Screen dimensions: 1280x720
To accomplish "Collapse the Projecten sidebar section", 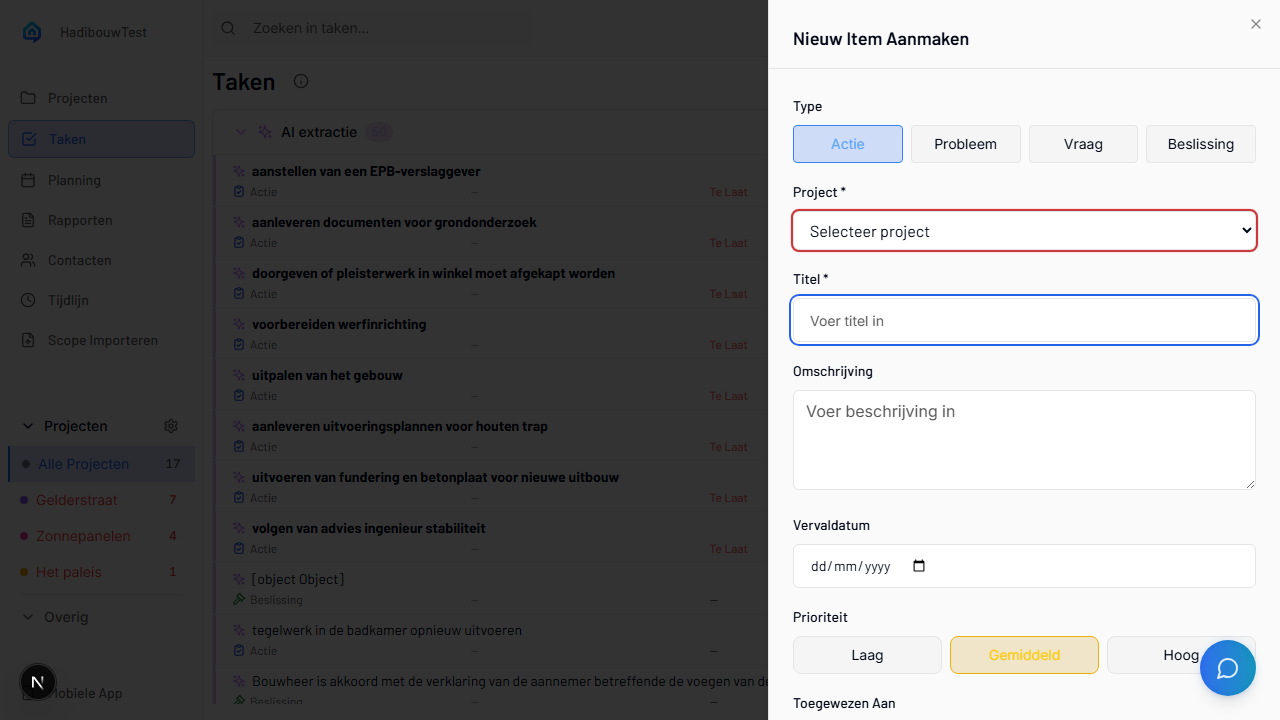I will pyautogui.click(x=28, y=426).
